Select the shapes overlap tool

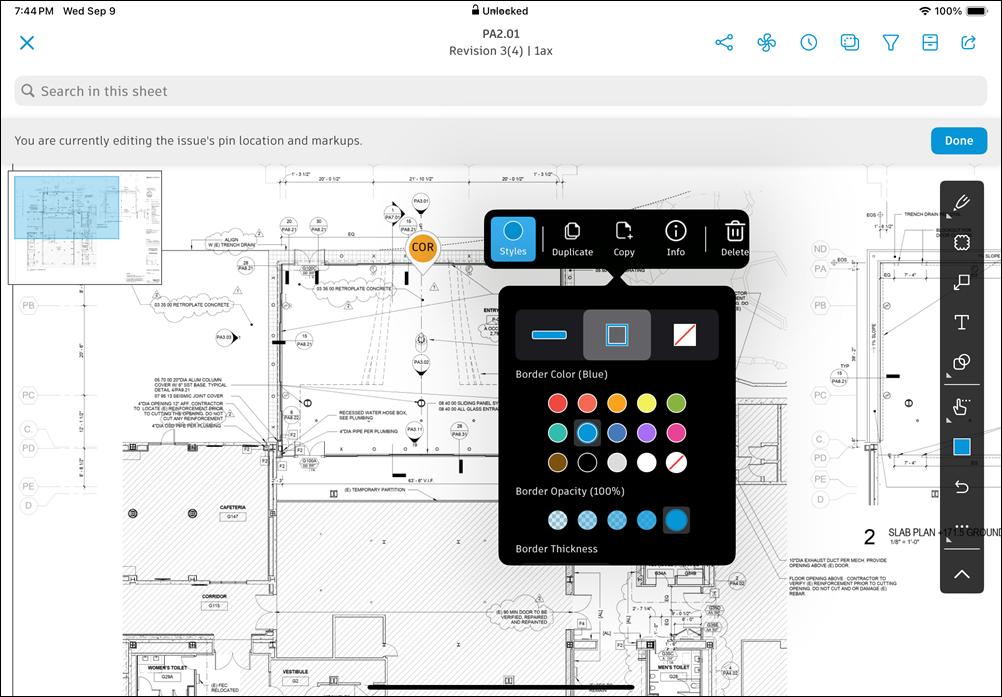(962, 362)
